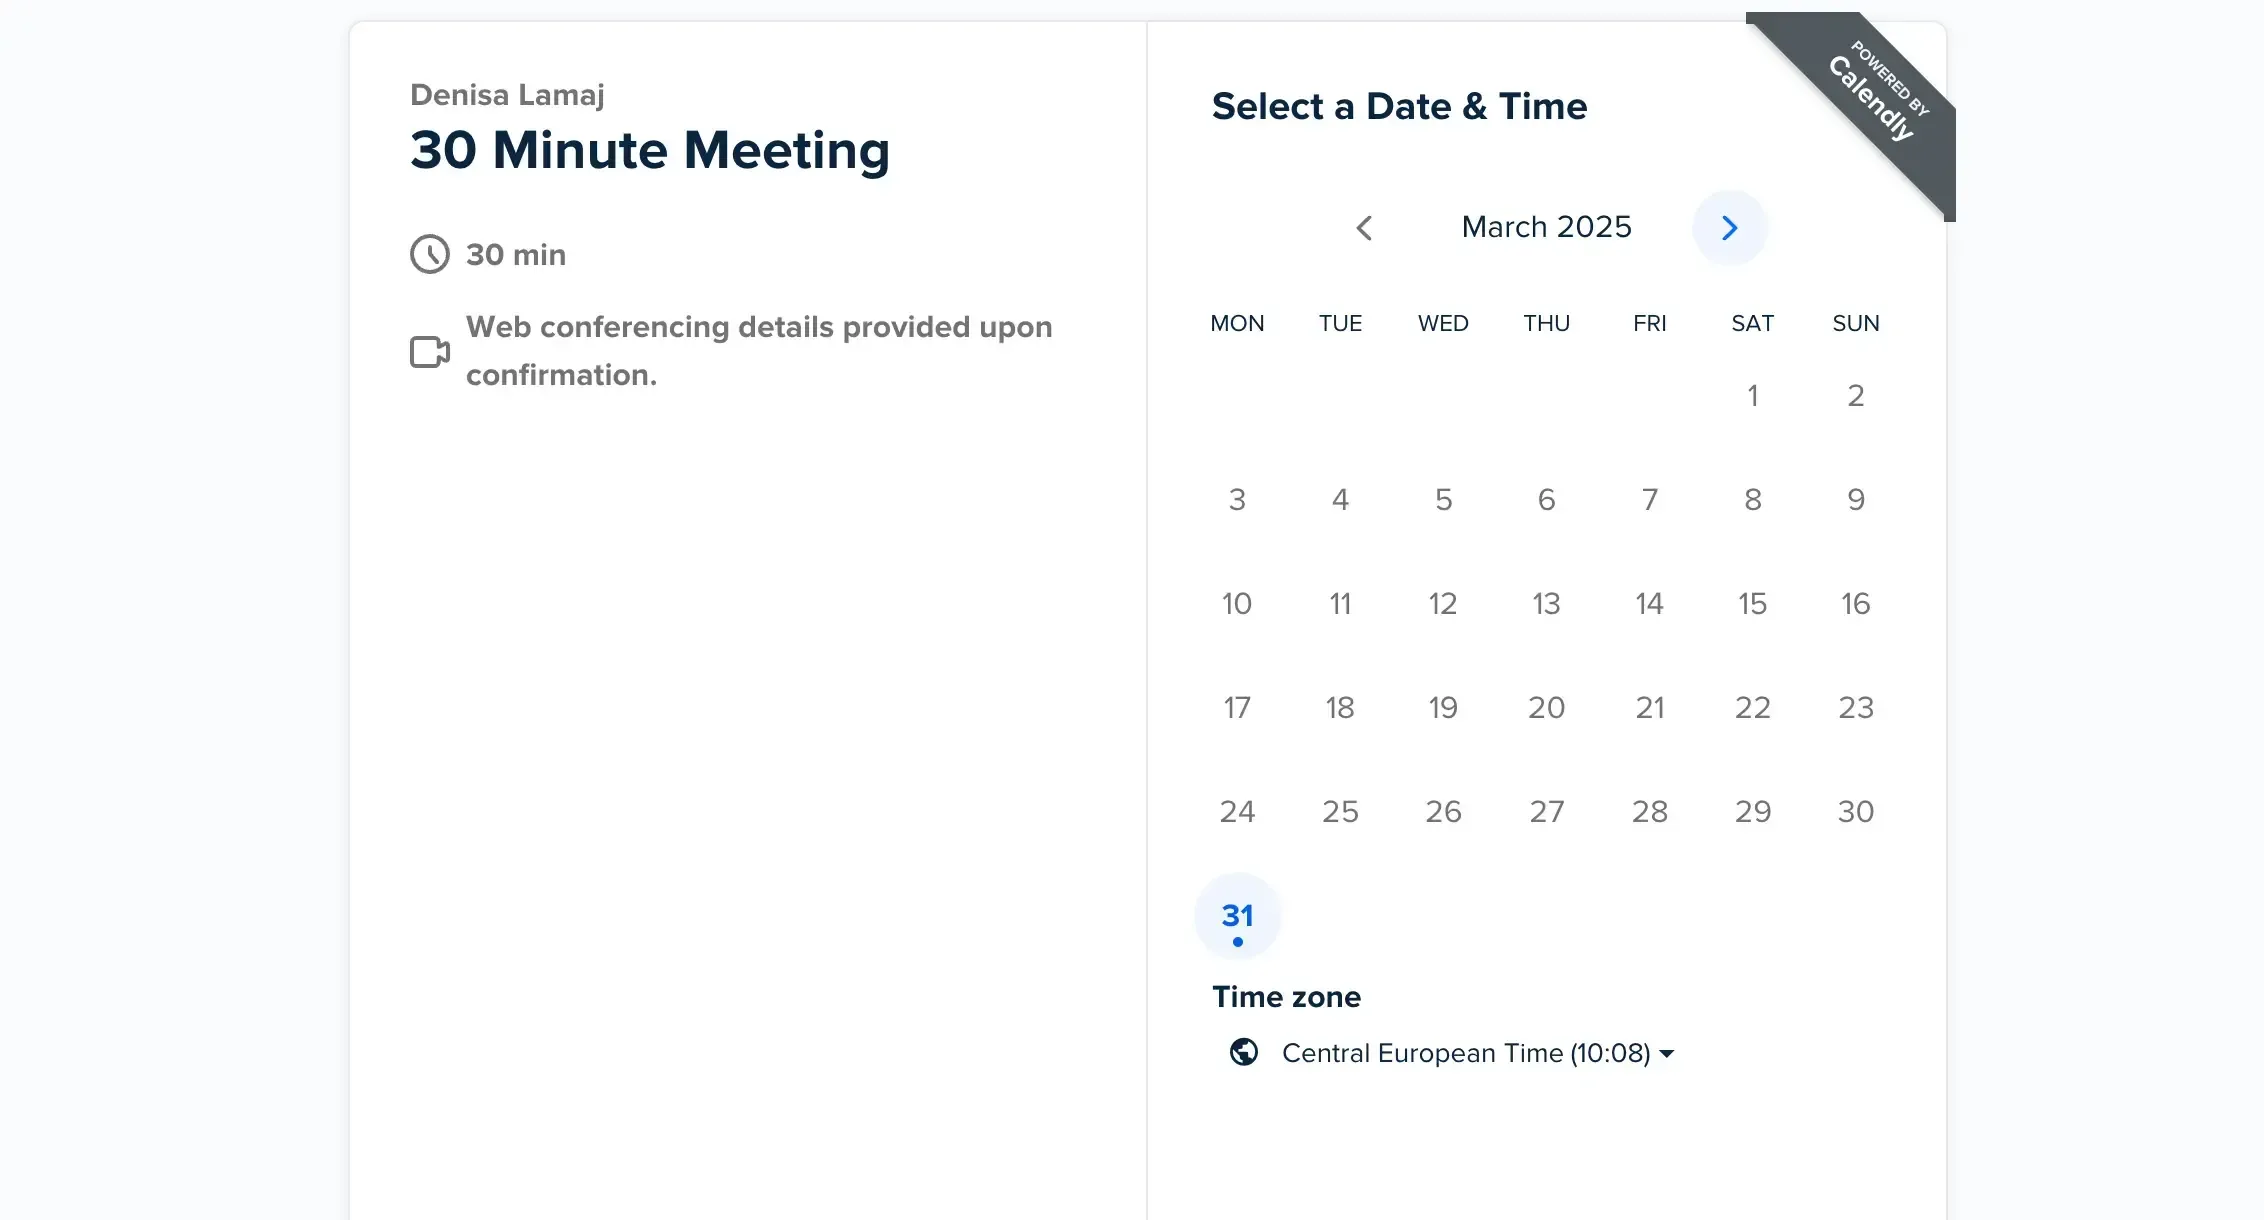This screenshot has width=2264, height=1220.
Task: Select March 15 on the calendar
Action: coord(1752,603)
